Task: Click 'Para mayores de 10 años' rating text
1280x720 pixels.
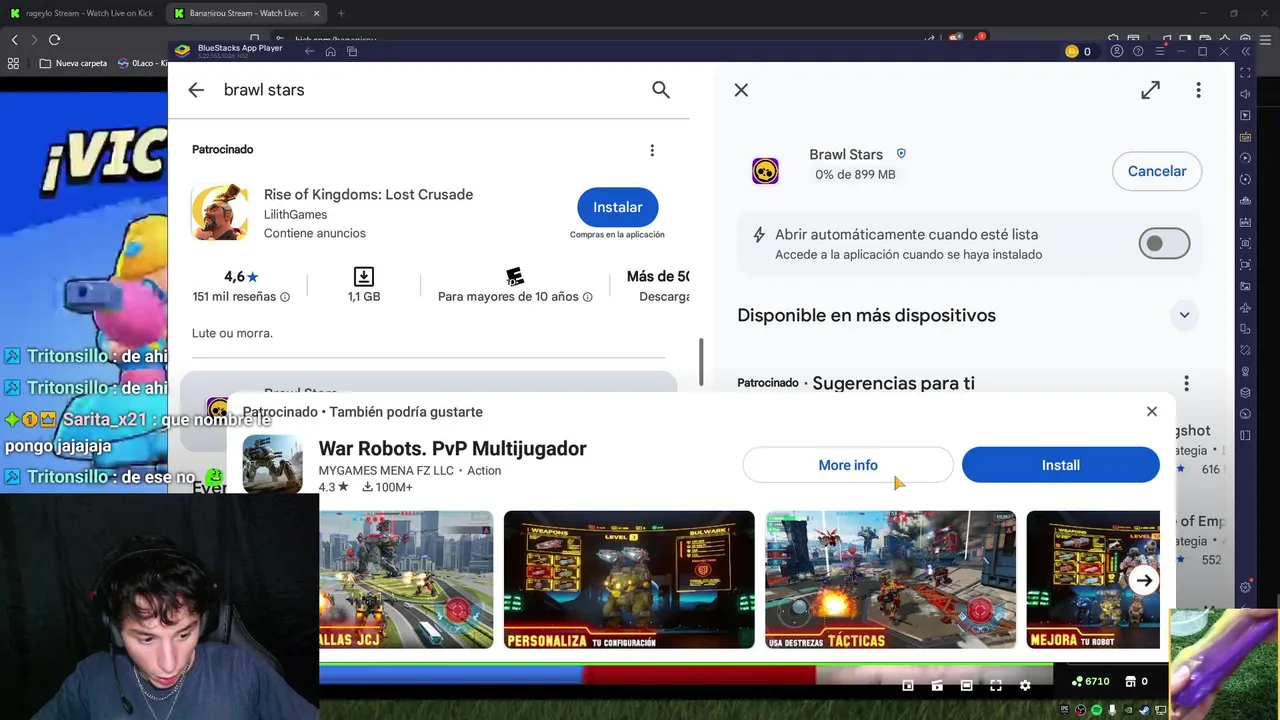Action: [515, 297]
